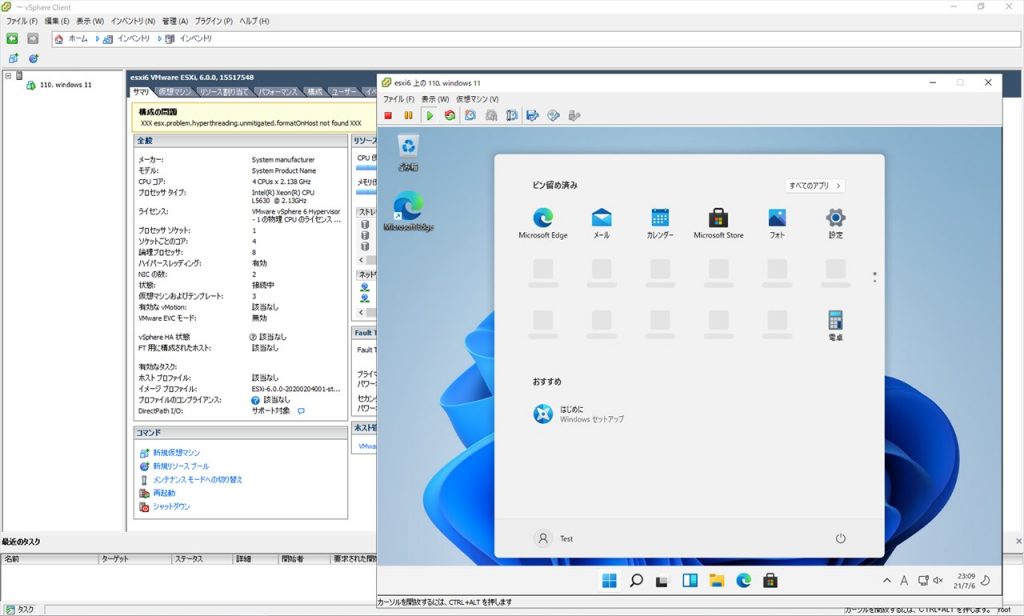
Task: Open the Microsoft Edge desktop shortcut
Action: click(408, 211)
